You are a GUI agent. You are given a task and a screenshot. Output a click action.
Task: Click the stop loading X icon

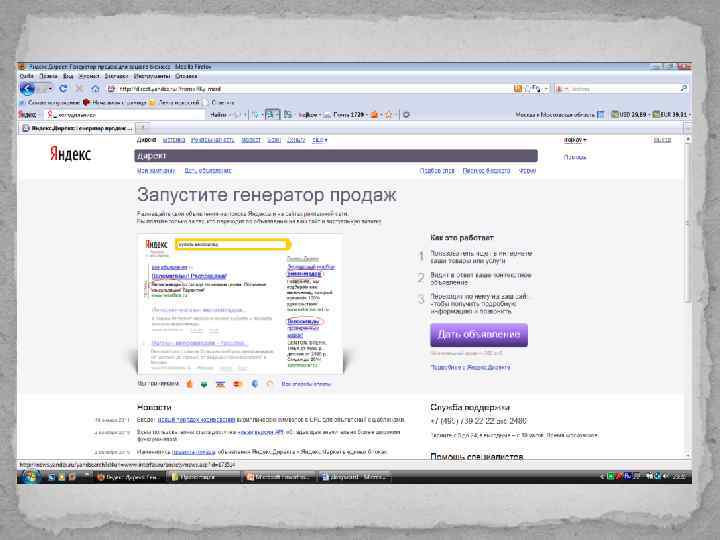tap(79, 88)
